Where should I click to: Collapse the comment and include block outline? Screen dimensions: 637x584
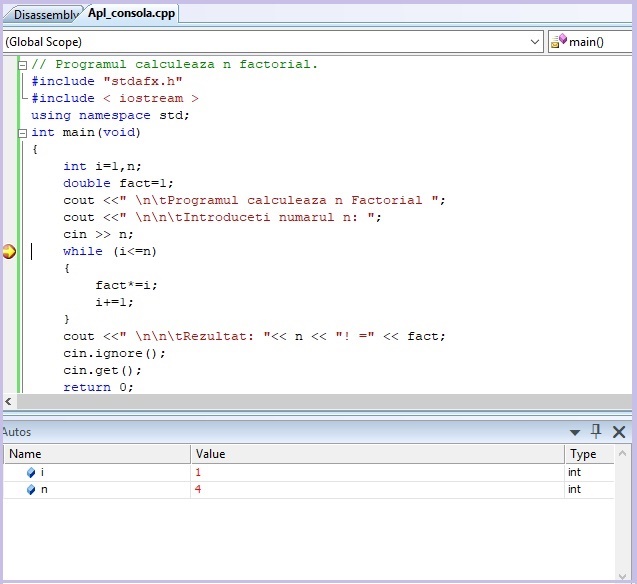point(23,65)
